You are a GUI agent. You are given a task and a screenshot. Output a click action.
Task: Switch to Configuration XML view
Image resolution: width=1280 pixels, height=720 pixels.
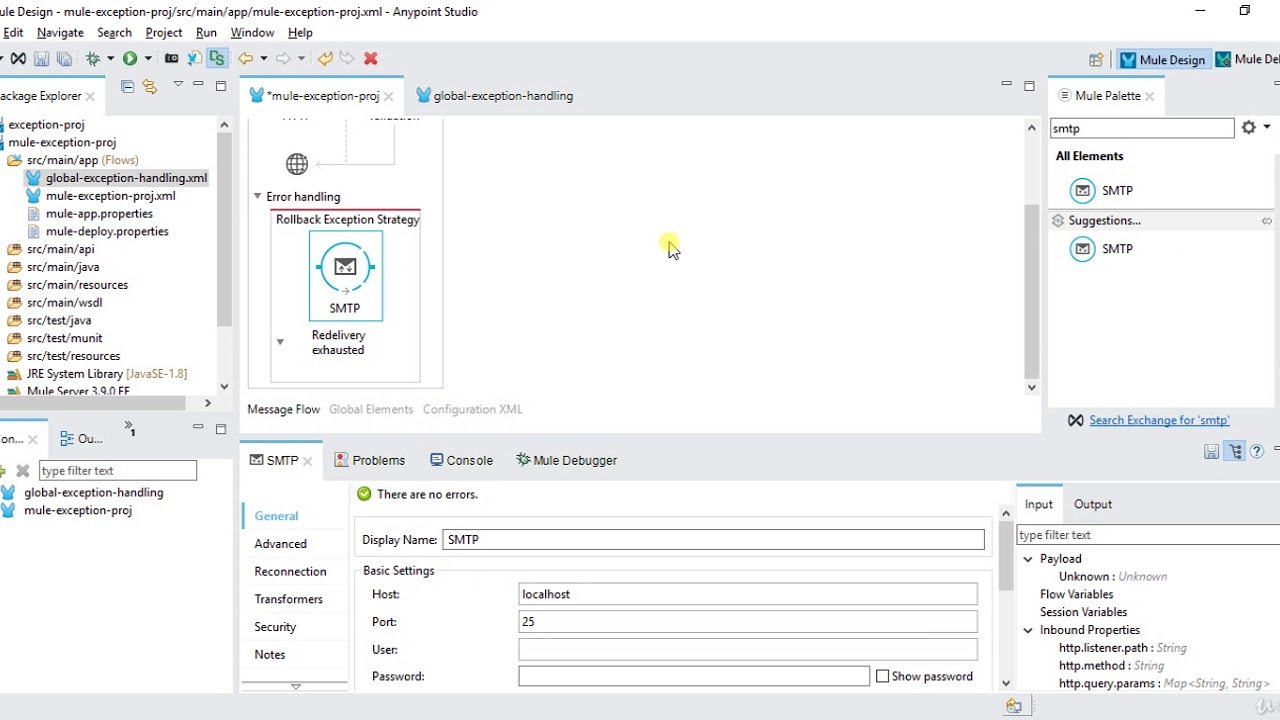tap(473, 409)
